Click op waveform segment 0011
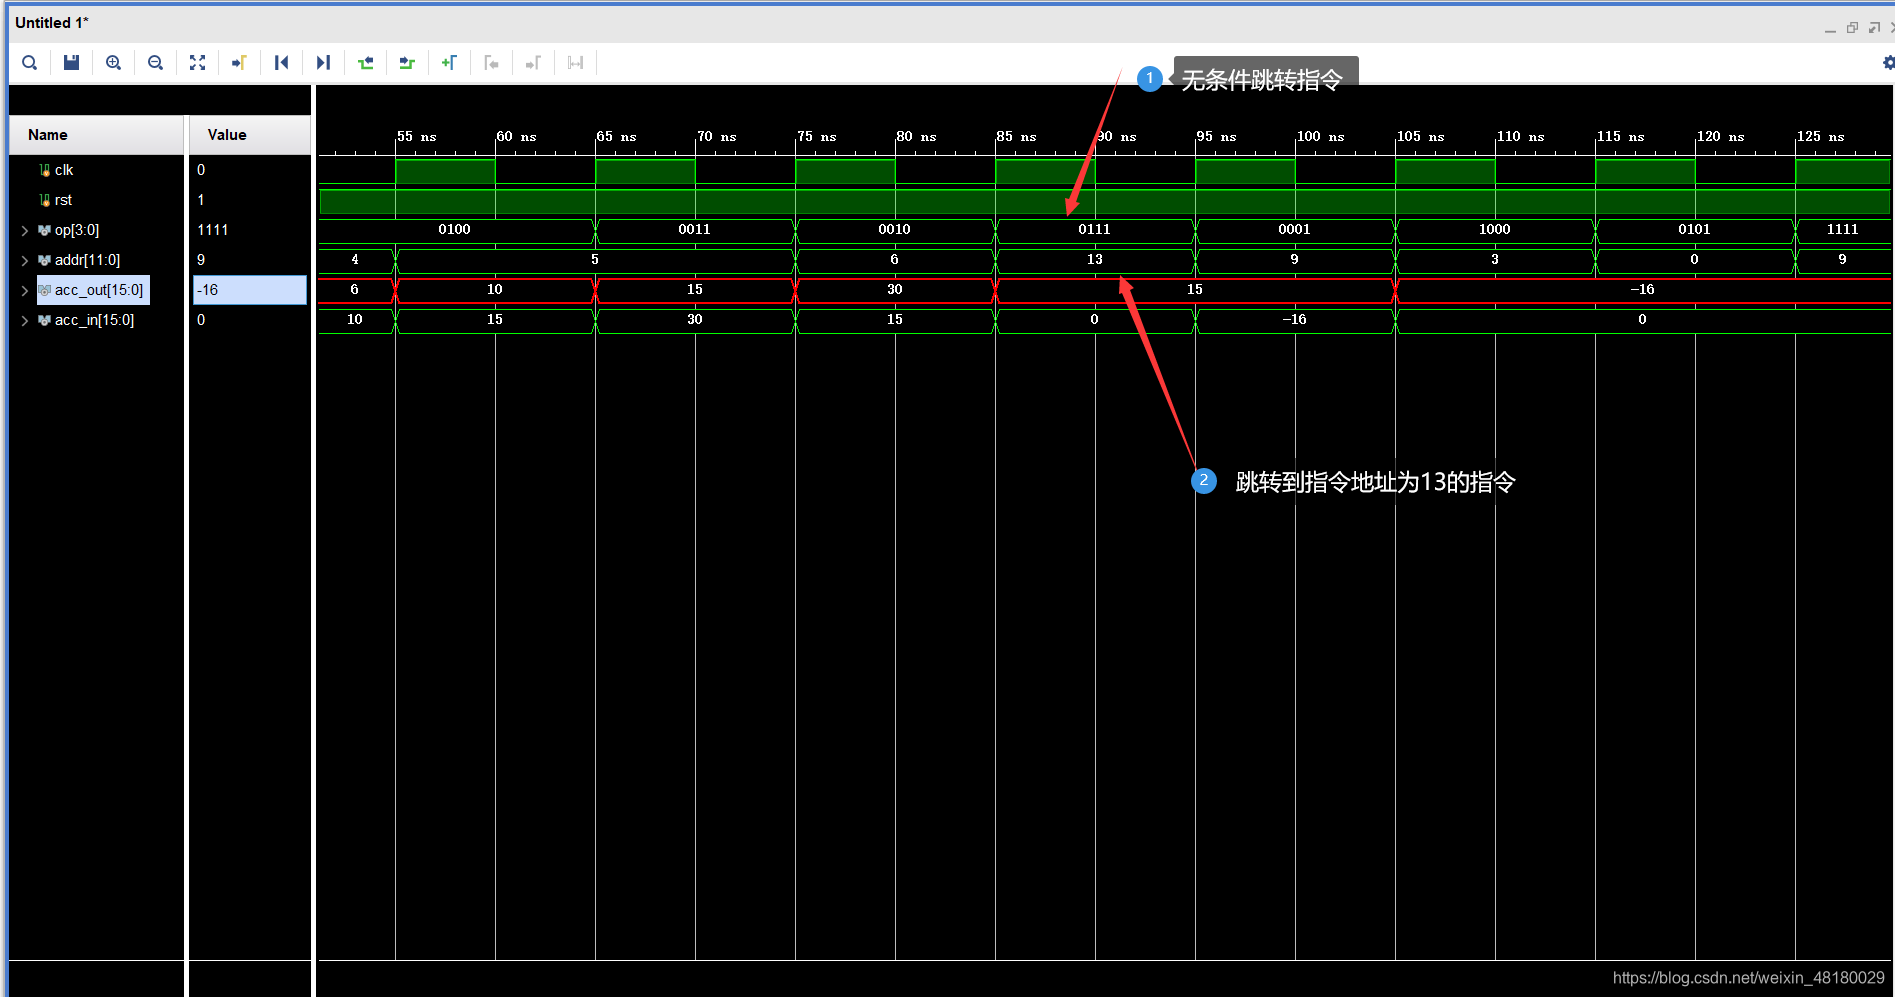This screenshot has height=997, width=1895. (695, 230)
